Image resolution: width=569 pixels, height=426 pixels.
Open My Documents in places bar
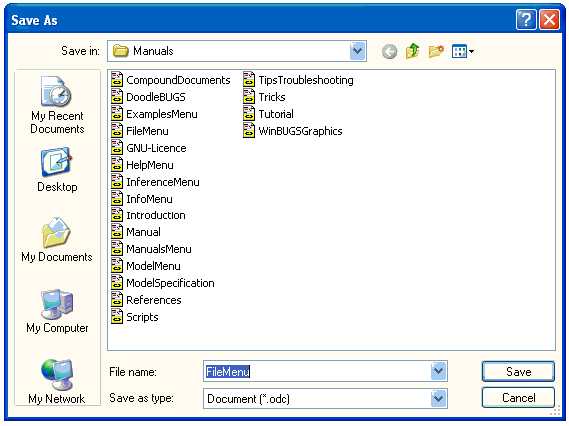click(x=57, y=240)
